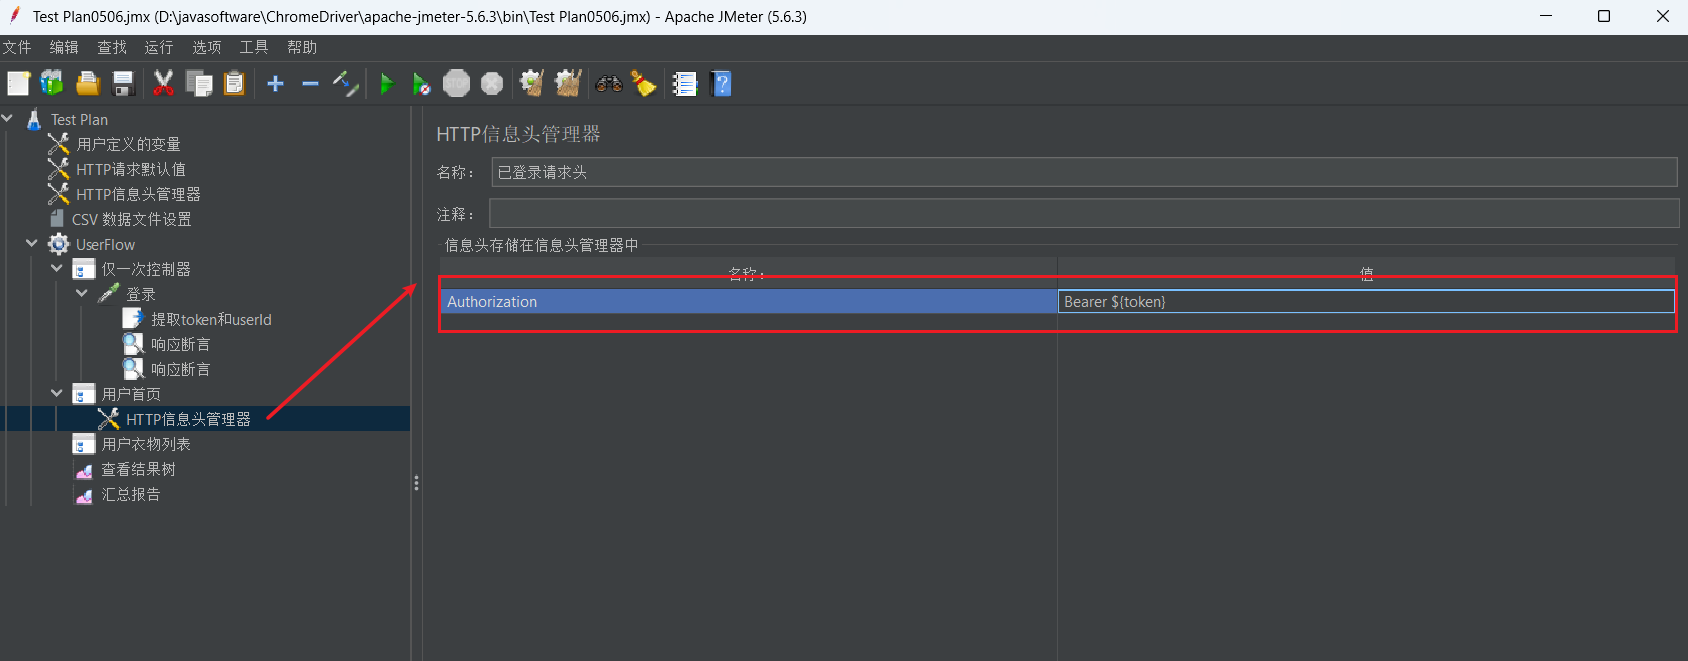The width and height of the screenshot is (1688, 661).
Task: Select 查看结果树 listener node
Action: (x=138, y=470)
